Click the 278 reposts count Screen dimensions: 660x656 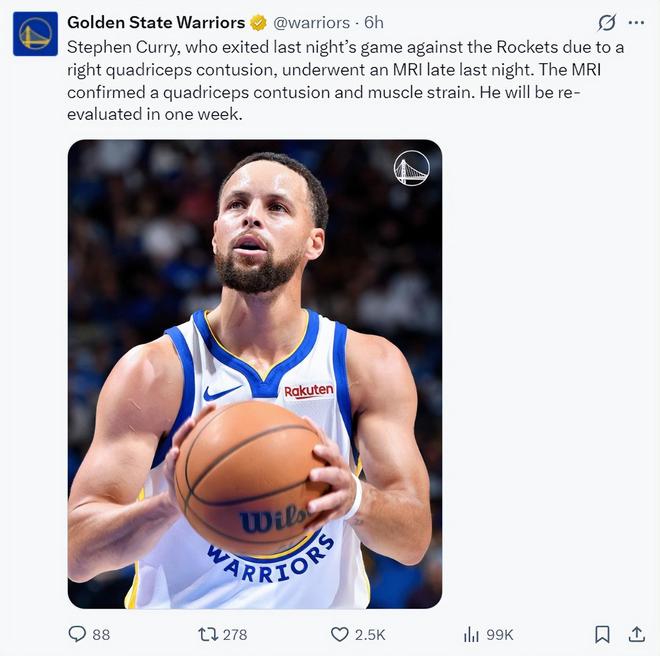235,634
